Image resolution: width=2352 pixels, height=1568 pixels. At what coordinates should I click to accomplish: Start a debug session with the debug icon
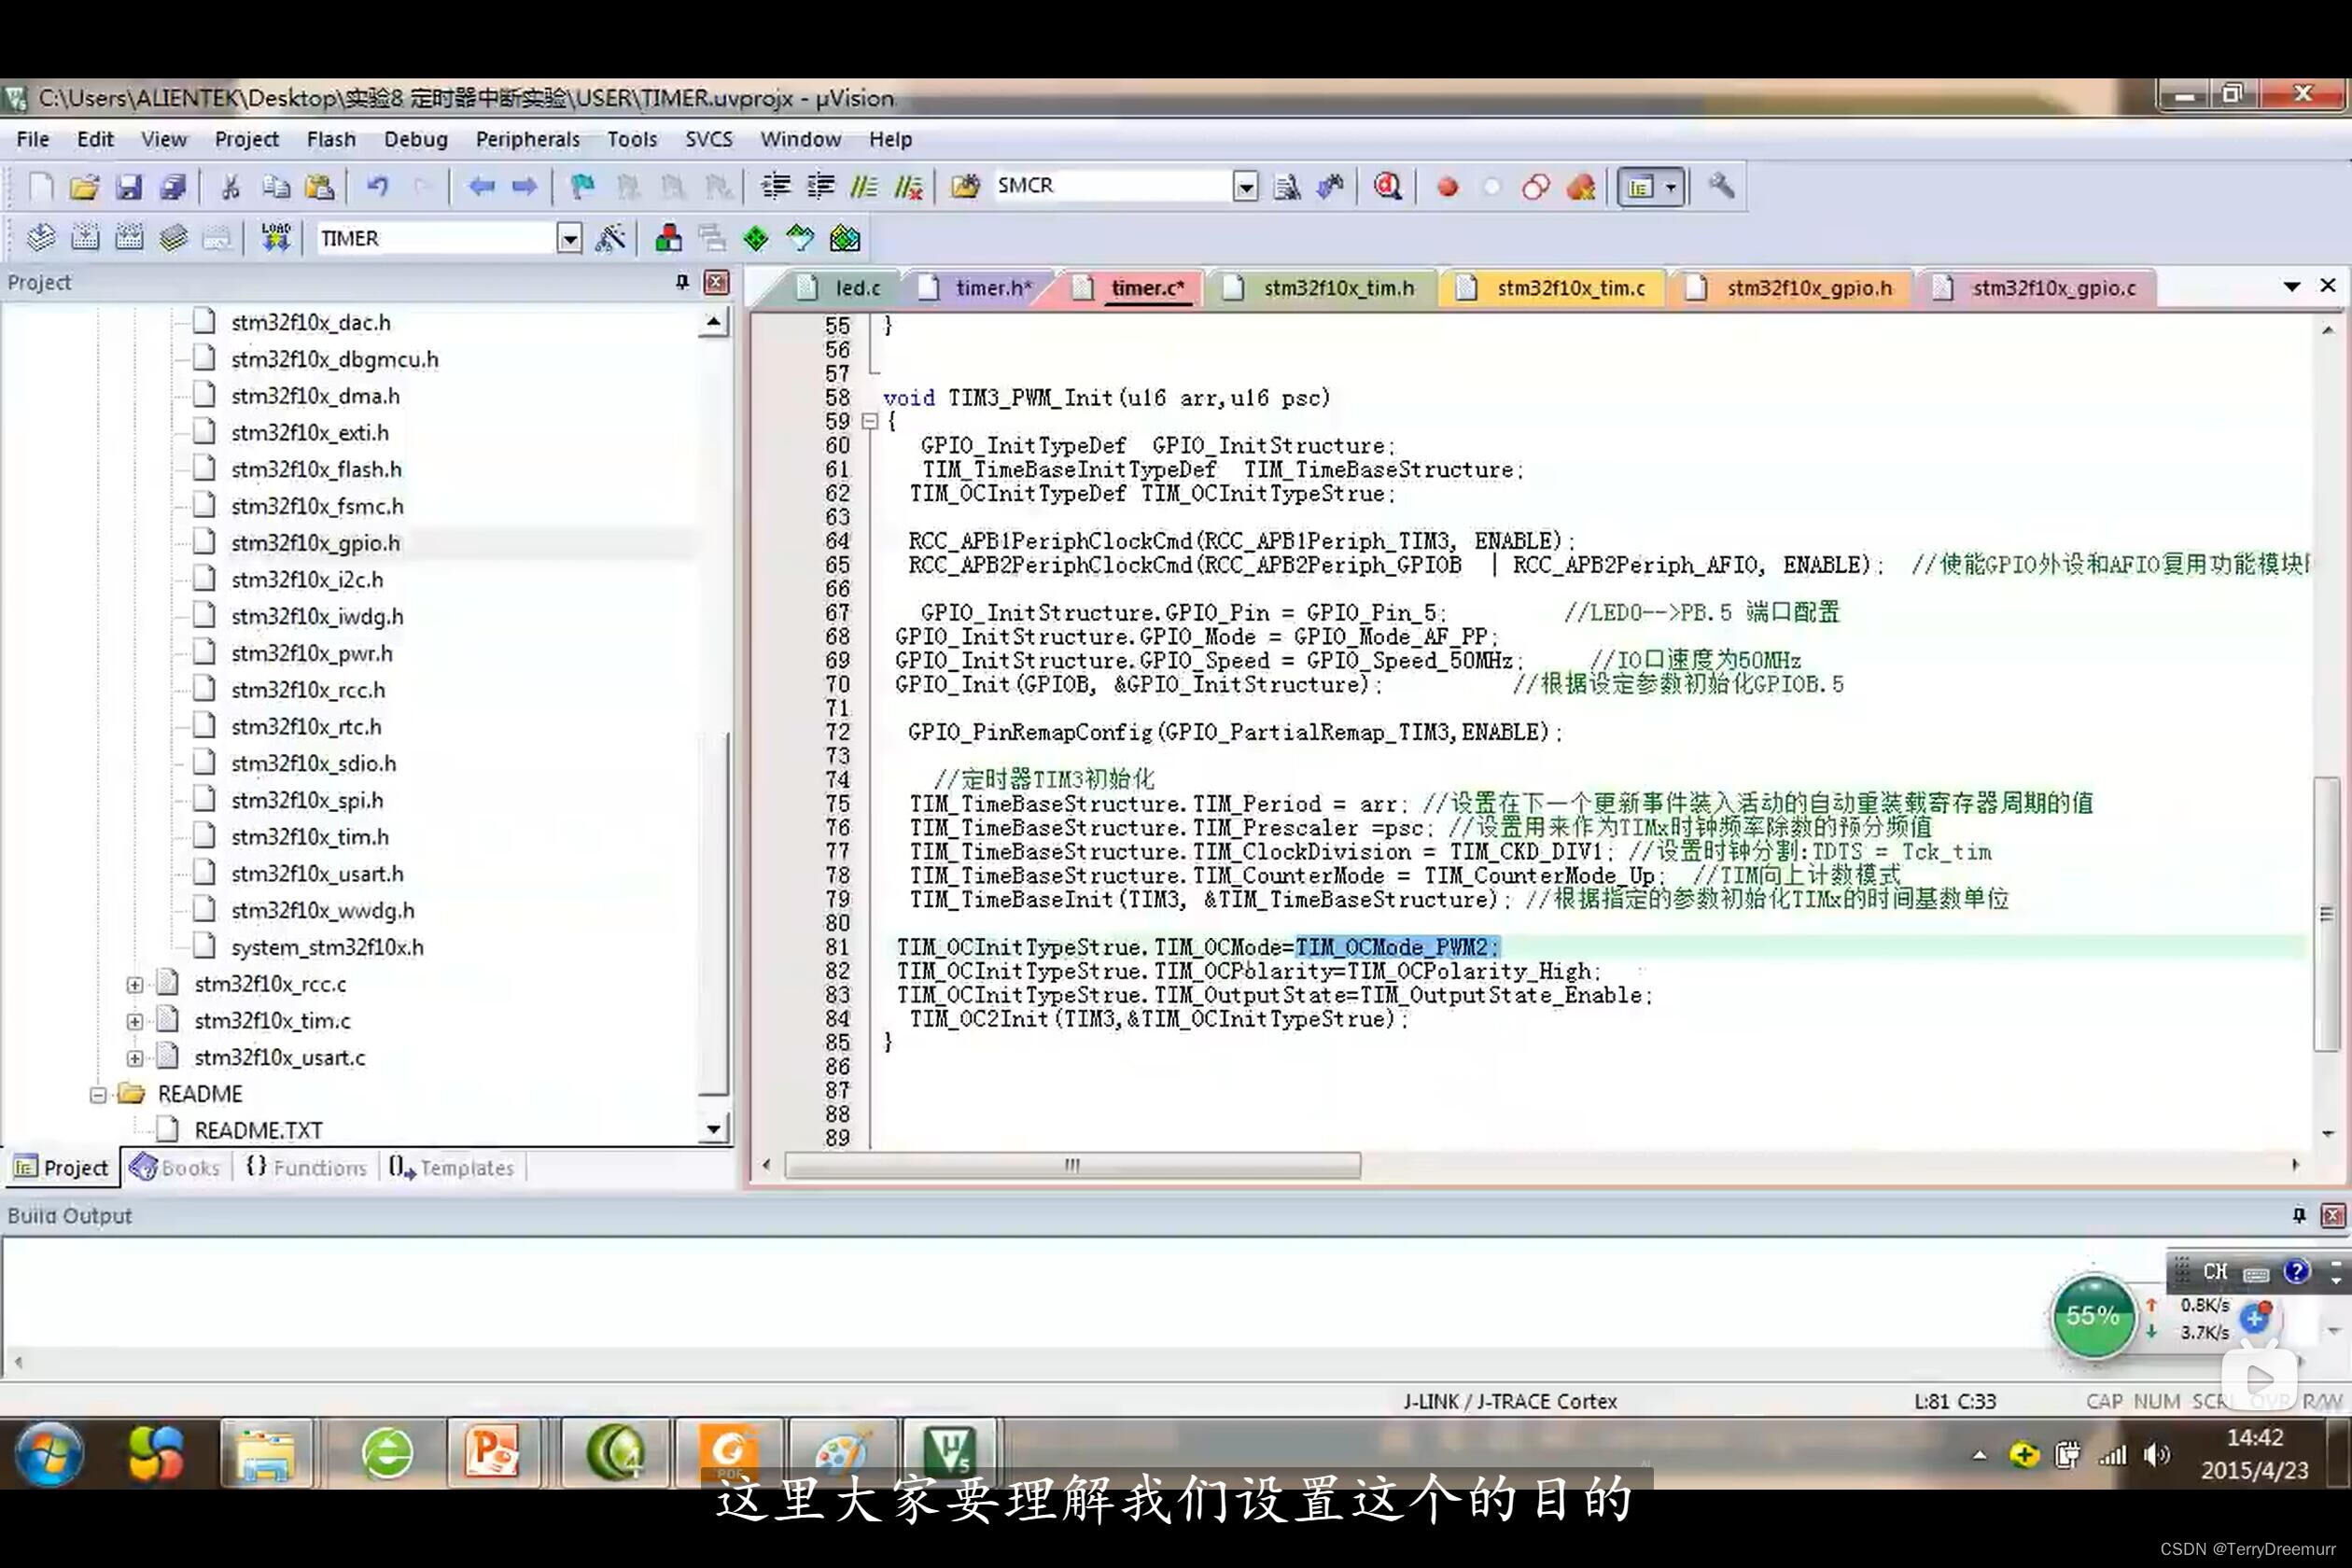click(x=1387, y=186)
